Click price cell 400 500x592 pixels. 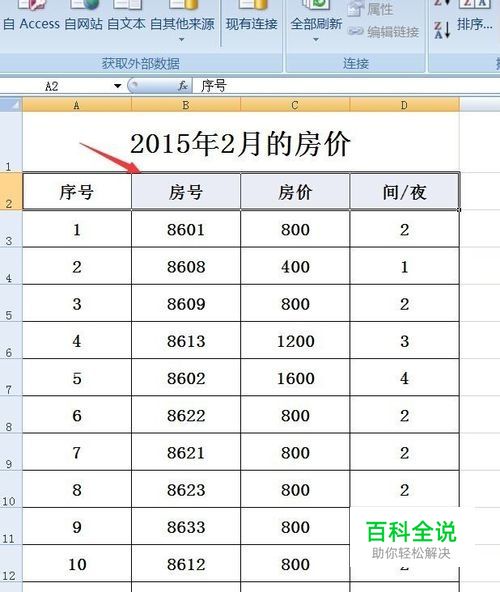[295, 266]
